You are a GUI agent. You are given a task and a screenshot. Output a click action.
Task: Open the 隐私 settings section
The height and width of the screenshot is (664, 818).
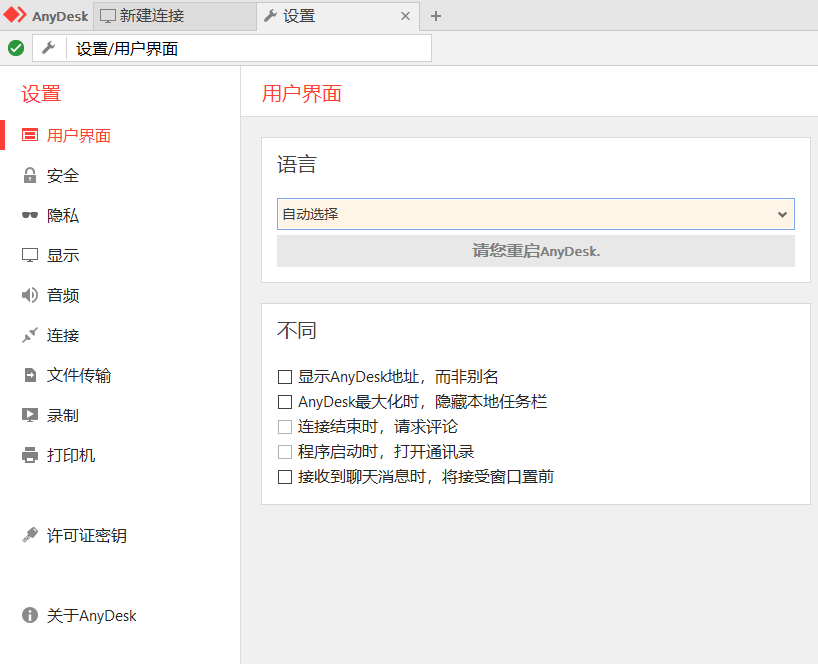tap(63, 215)
